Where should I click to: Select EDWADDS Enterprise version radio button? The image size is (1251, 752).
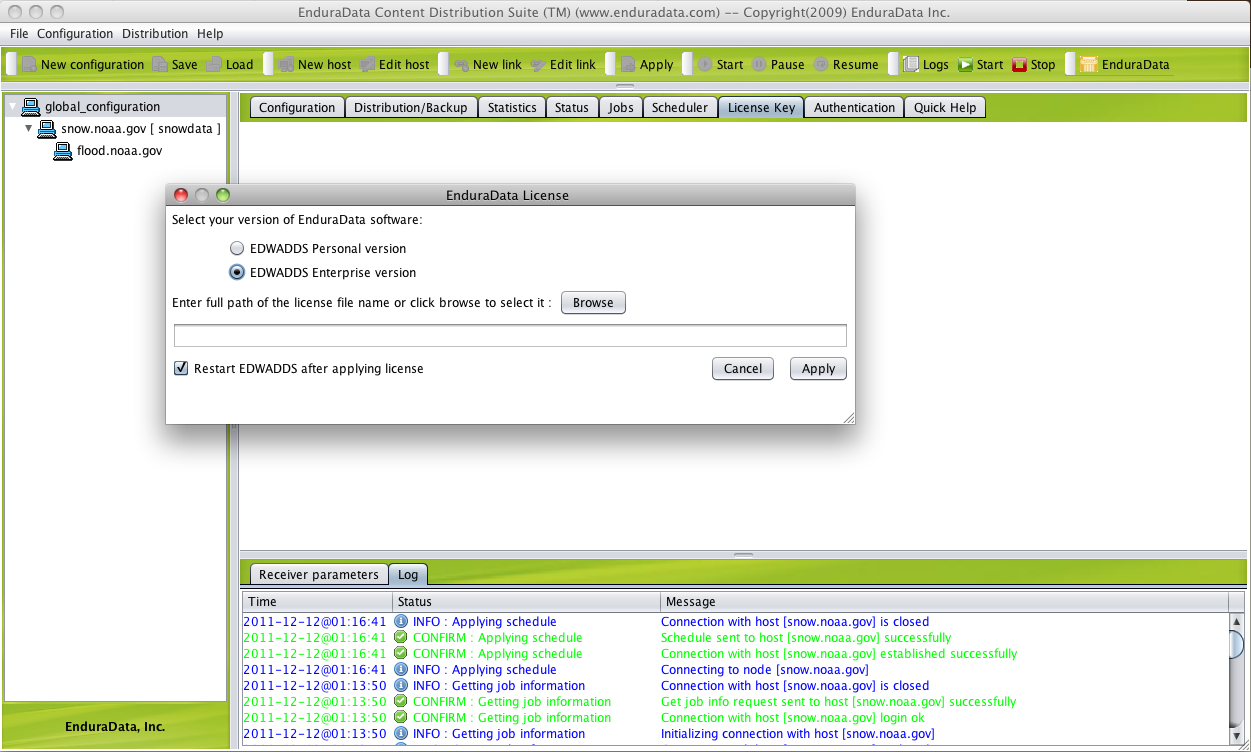[x=237, y=272]
